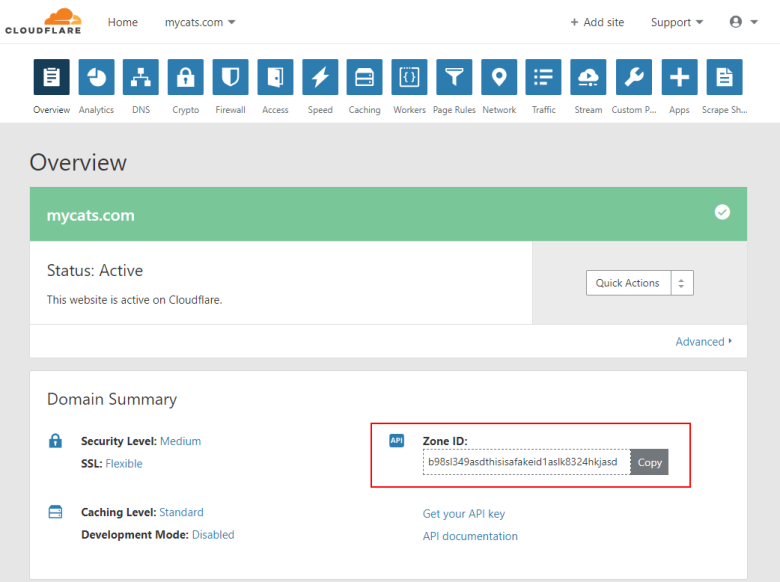
Task: Open the Access door icon
Action: (275, 77)
